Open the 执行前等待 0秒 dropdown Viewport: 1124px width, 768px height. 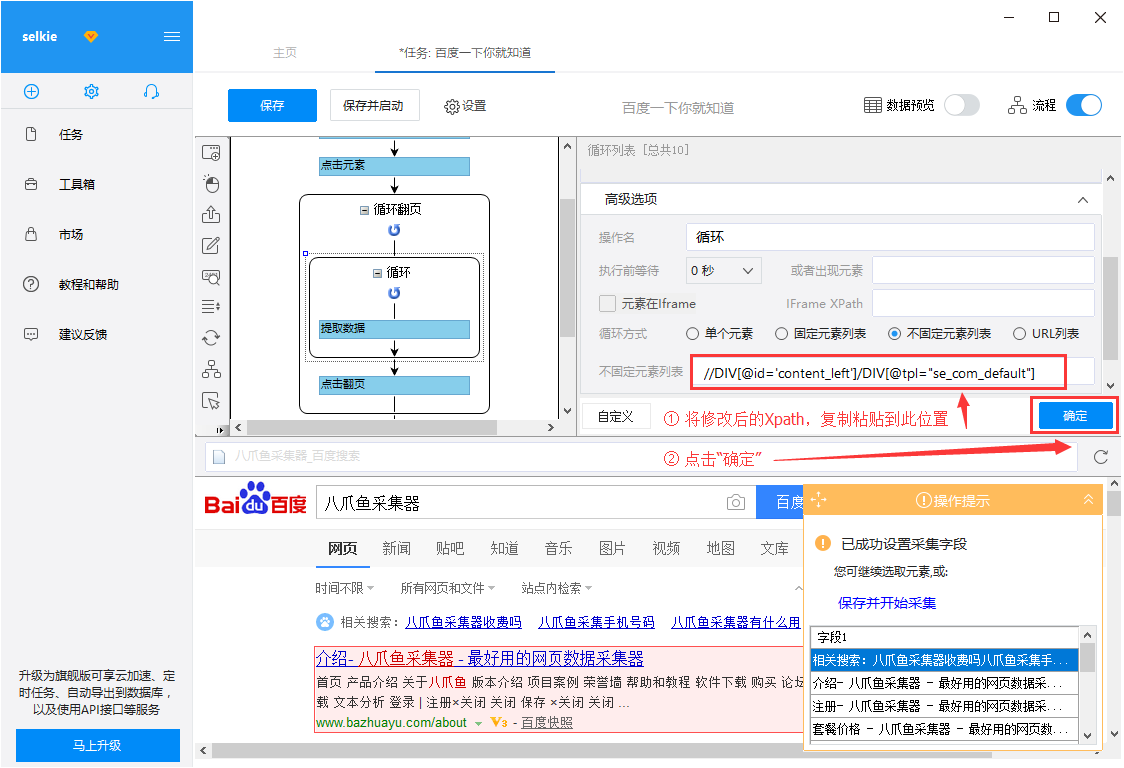tap(723, 270)
